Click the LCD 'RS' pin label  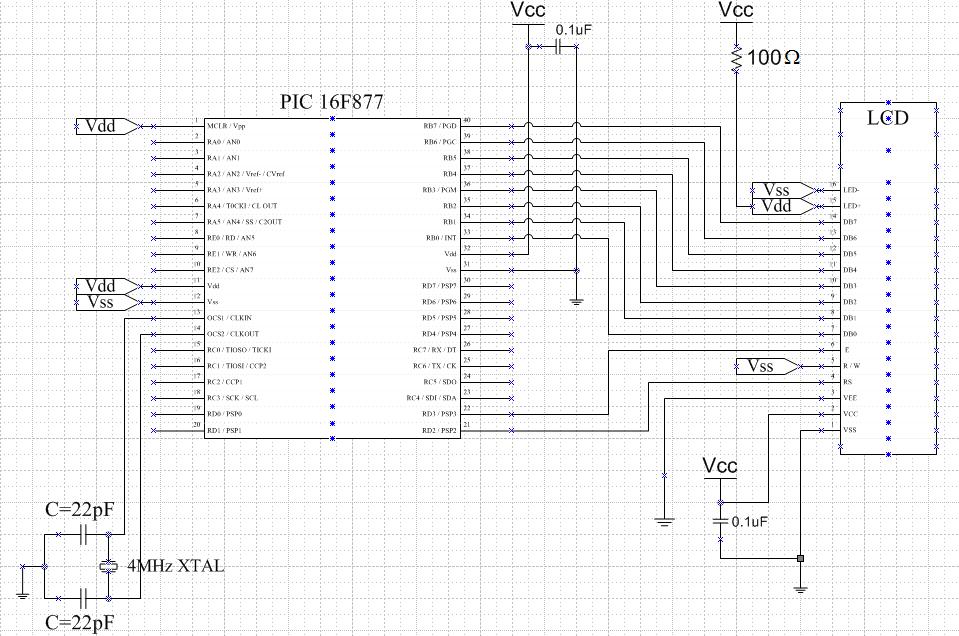[848, 382]
